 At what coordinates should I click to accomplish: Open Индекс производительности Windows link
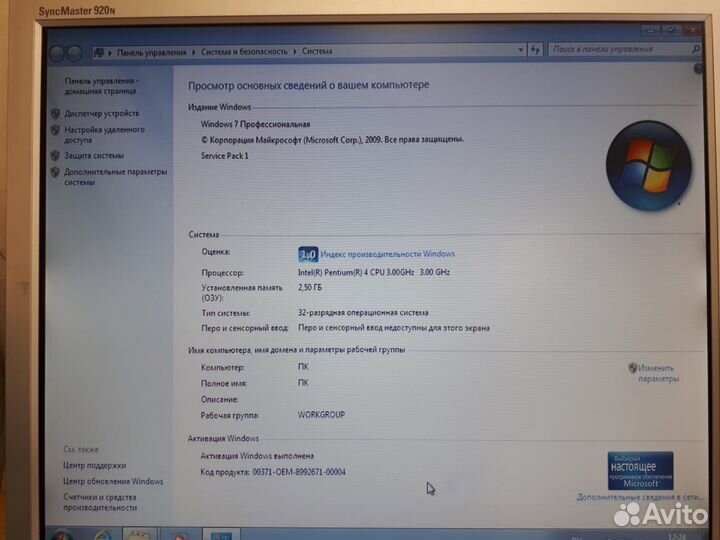[x=388, y=254]
